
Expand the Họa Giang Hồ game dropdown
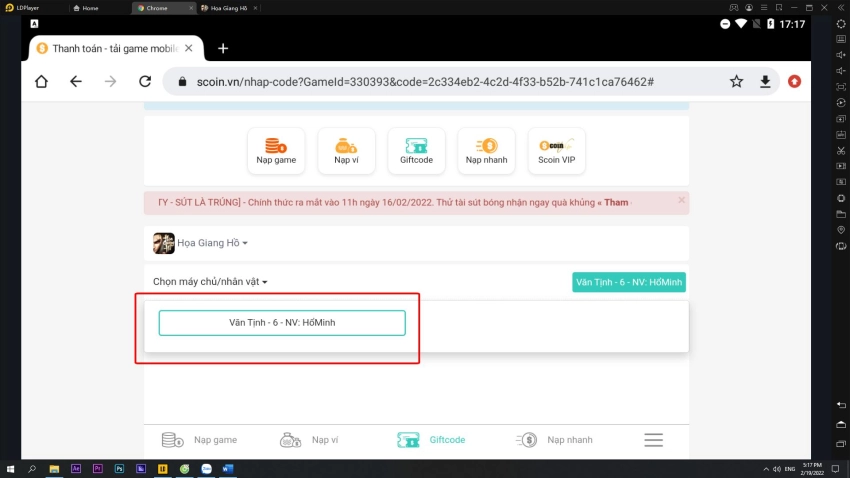click(x=212, y=243)
